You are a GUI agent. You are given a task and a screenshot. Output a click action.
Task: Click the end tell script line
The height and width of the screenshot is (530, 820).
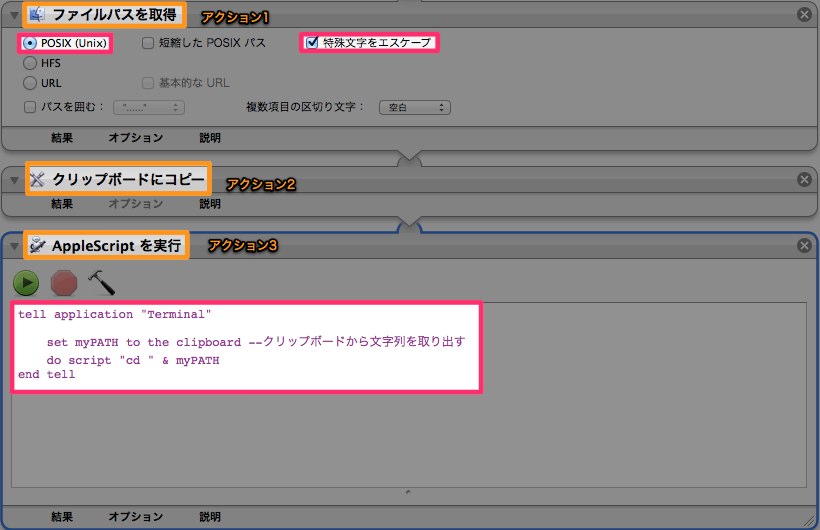click(46, 375)
